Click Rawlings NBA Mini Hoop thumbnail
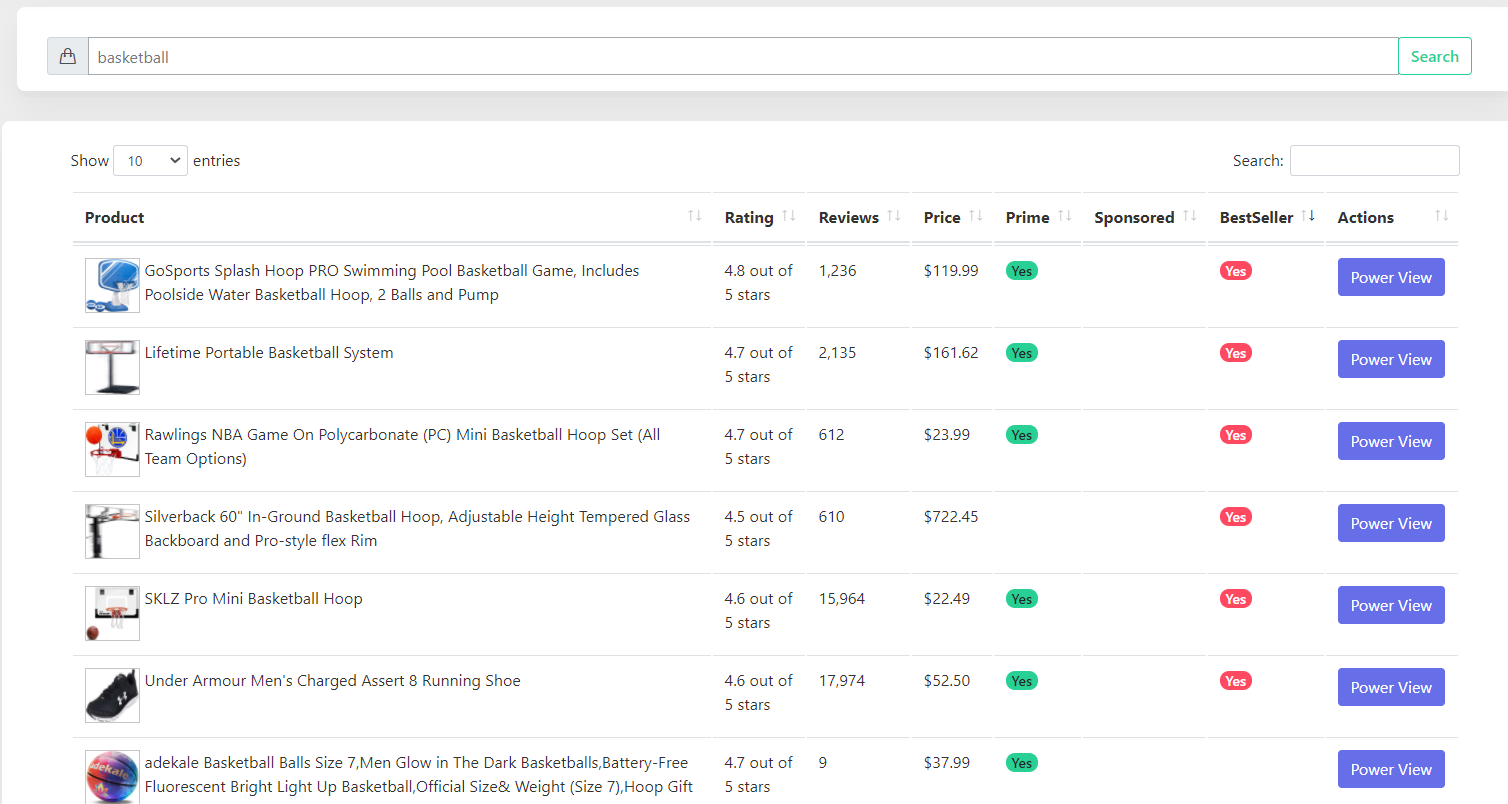The height and width of the screenshot is (804, 1508). coord(112,450)
